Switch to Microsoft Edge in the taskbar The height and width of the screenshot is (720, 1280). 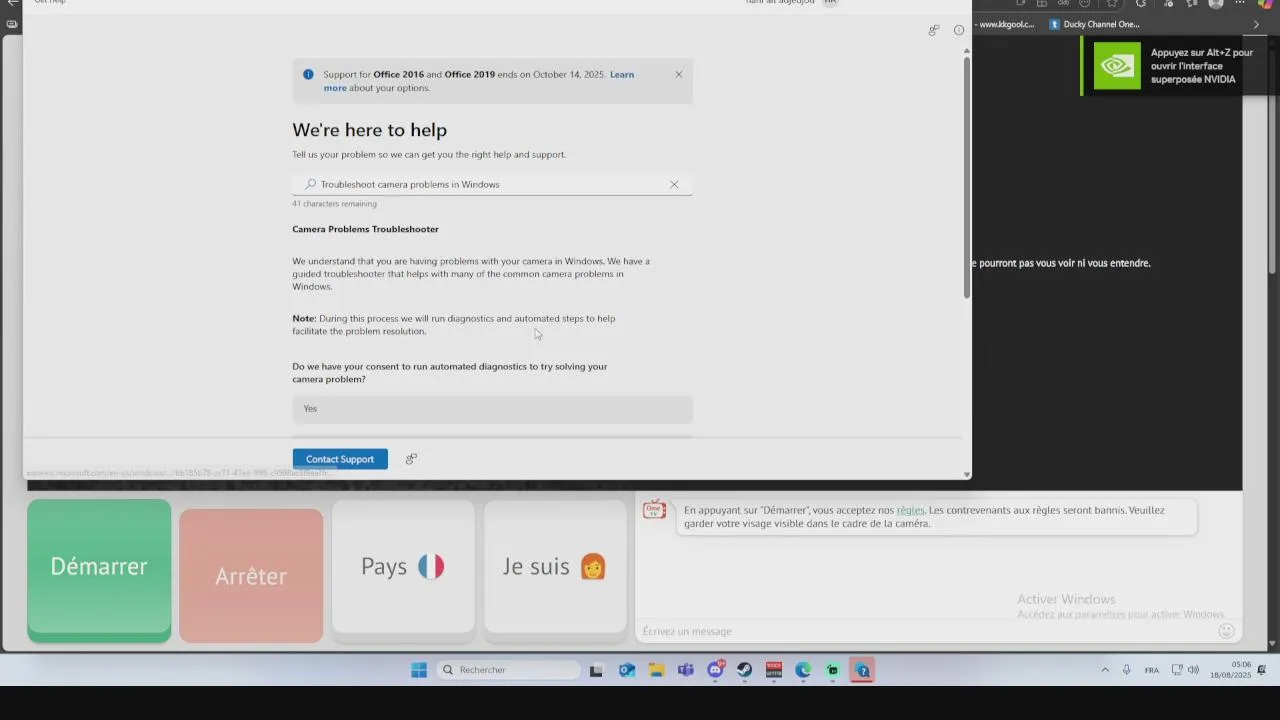click(x=803, y=670)
